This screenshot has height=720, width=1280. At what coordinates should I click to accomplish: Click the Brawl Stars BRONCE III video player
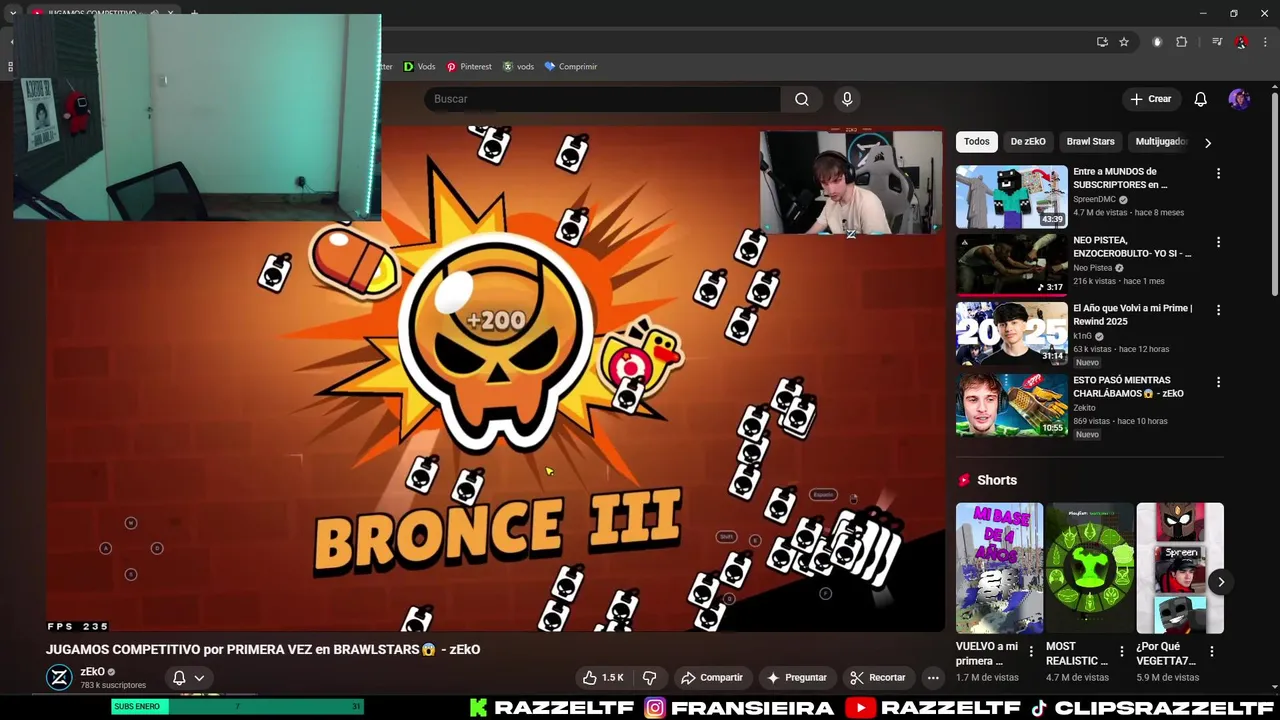495,380
